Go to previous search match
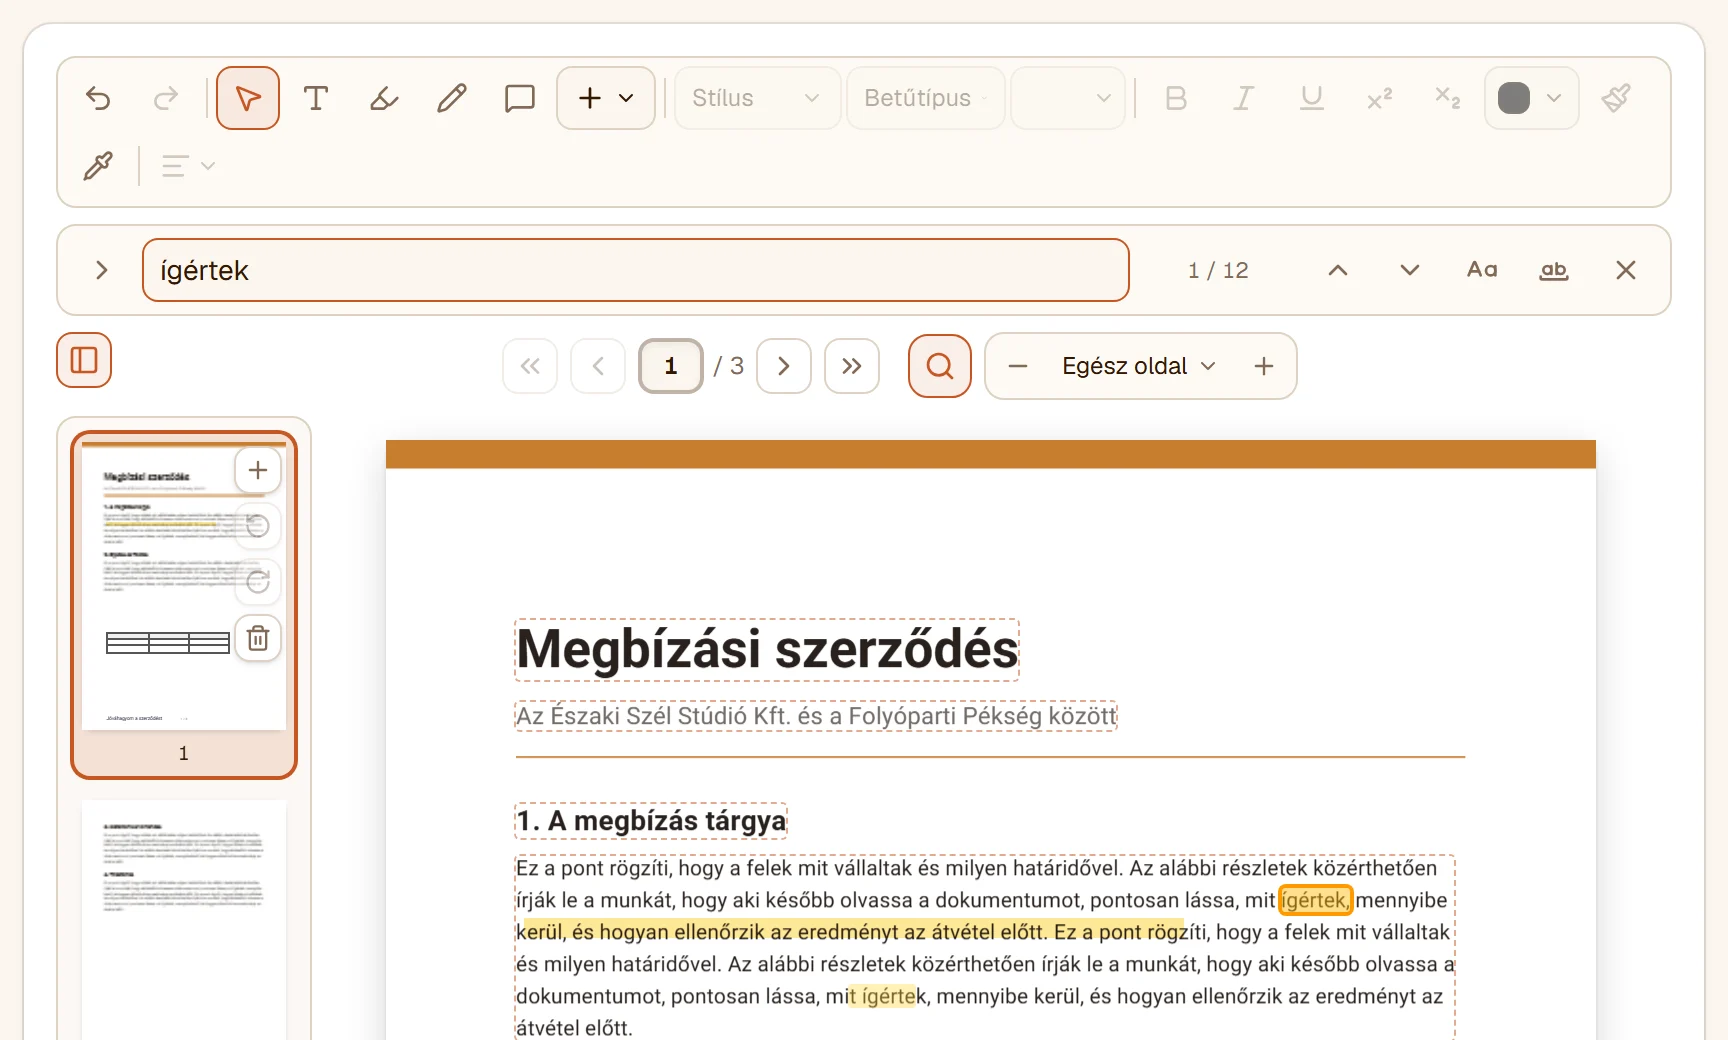 coord(1338,270)
